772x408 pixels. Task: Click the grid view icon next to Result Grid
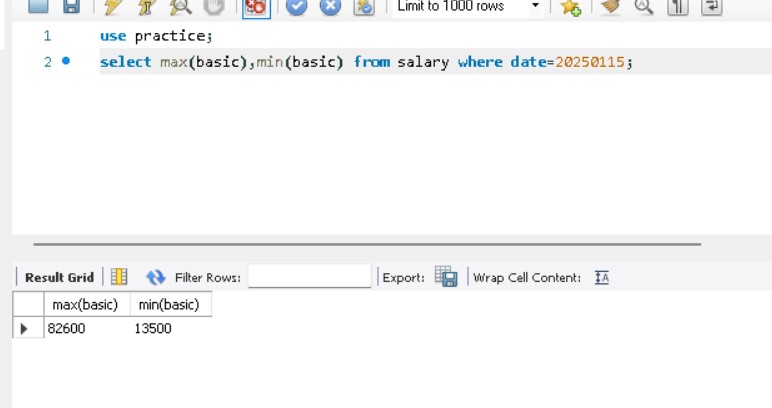119,277
